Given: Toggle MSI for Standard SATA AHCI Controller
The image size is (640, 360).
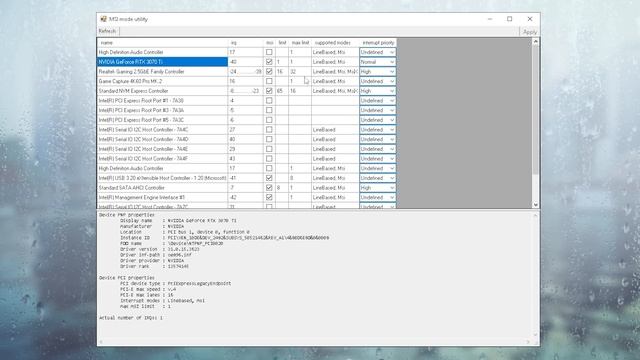Looking at the screenshot, I should coord(269,188).
